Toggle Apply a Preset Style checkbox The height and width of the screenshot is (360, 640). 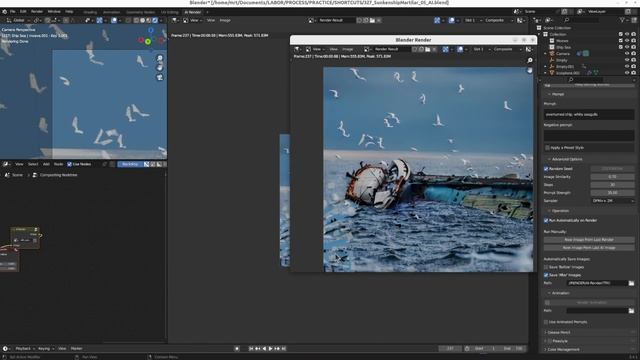[x=547, y=147]
